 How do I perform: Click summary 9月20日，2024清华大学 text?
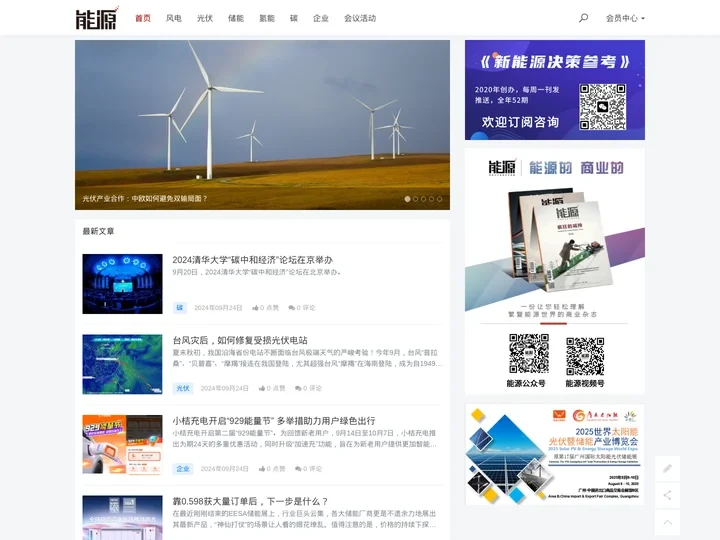(257, 272)
